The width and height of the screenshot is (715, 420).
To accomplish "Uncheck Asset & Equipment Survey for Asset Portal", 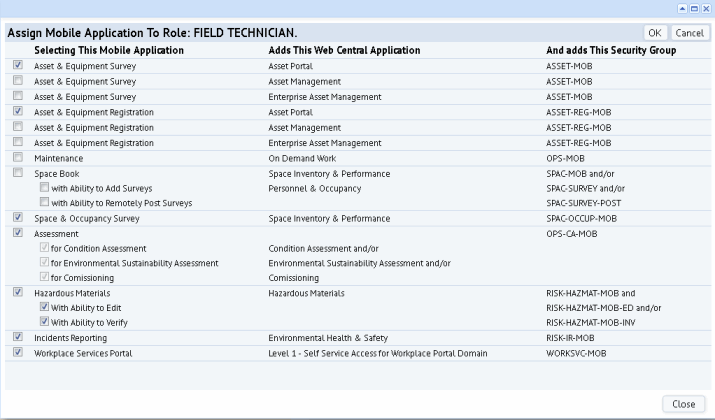I will pos(18,67).
